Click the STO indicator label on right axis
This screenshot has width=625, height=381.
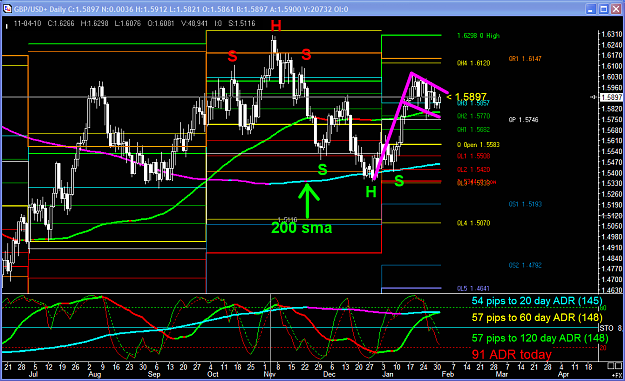(x=606, y=328)
